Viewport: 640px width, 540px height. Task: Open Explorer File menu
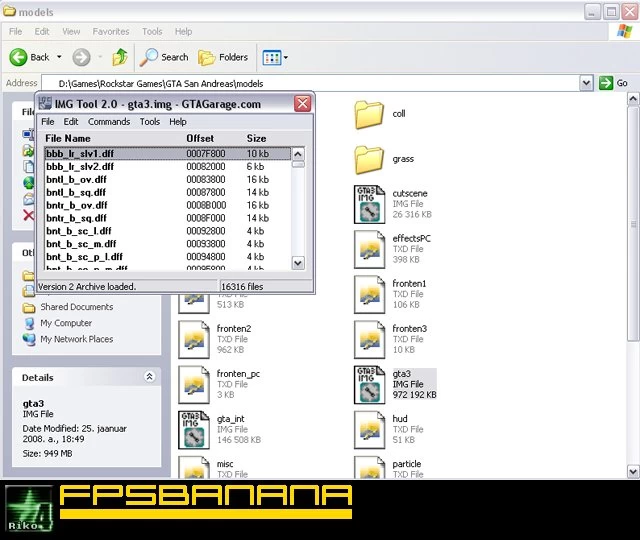[16, 31]
